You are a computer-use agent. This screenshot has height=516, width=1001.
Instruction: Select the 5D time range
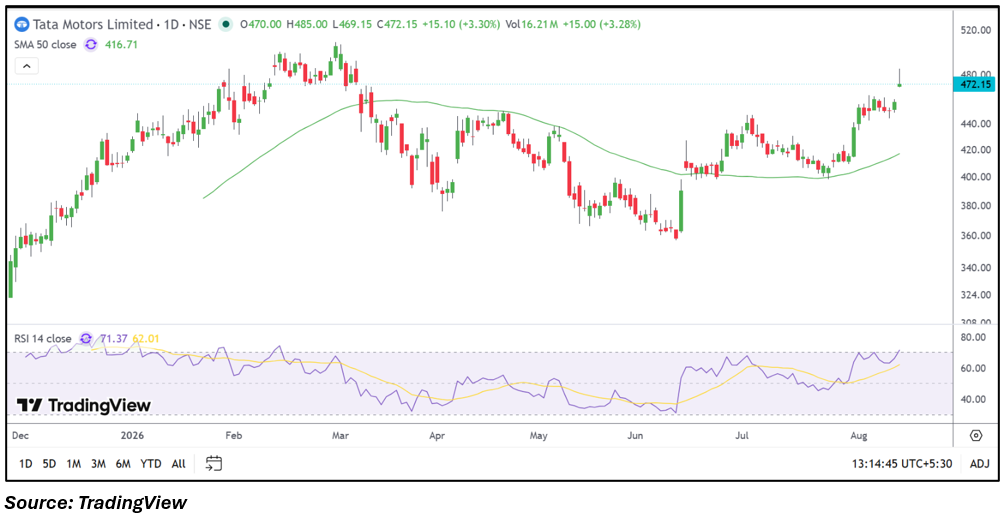pos(49,464)
